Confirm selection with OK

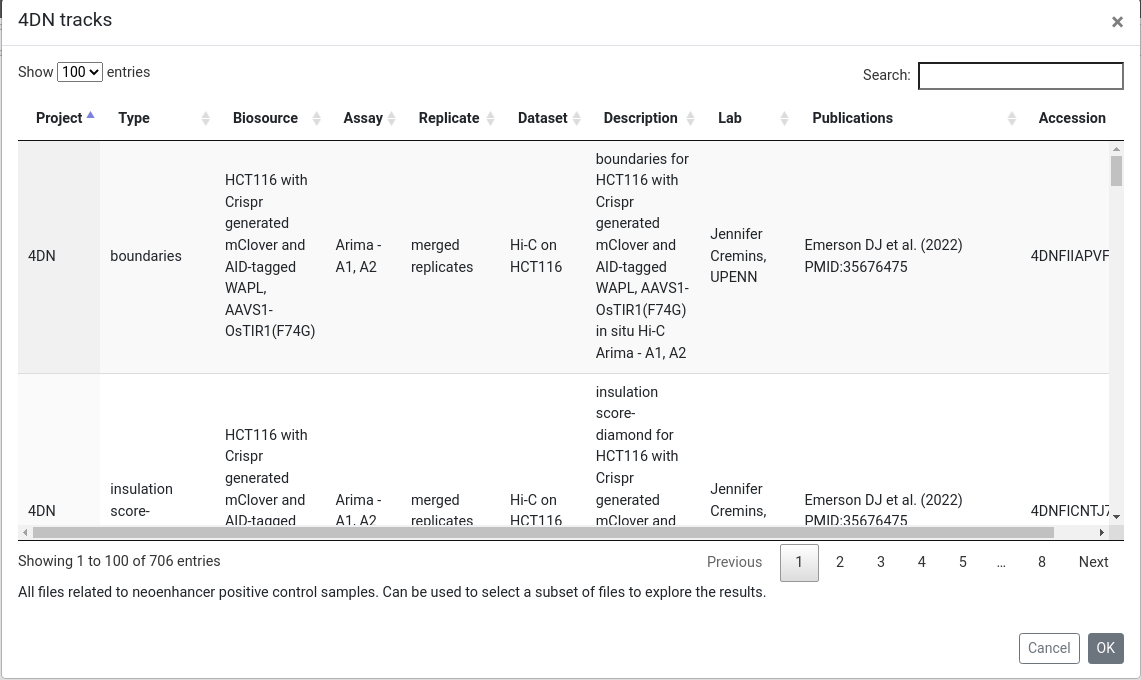pos(1105,648)
